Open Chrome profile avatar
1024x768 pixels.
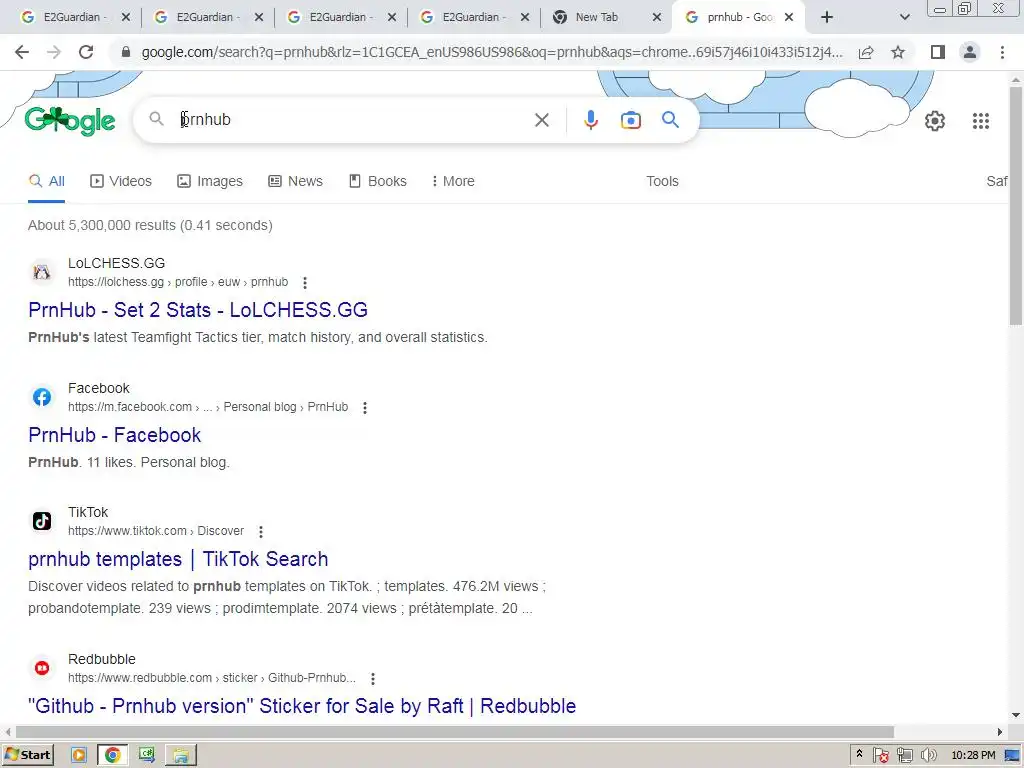point(970,52)
